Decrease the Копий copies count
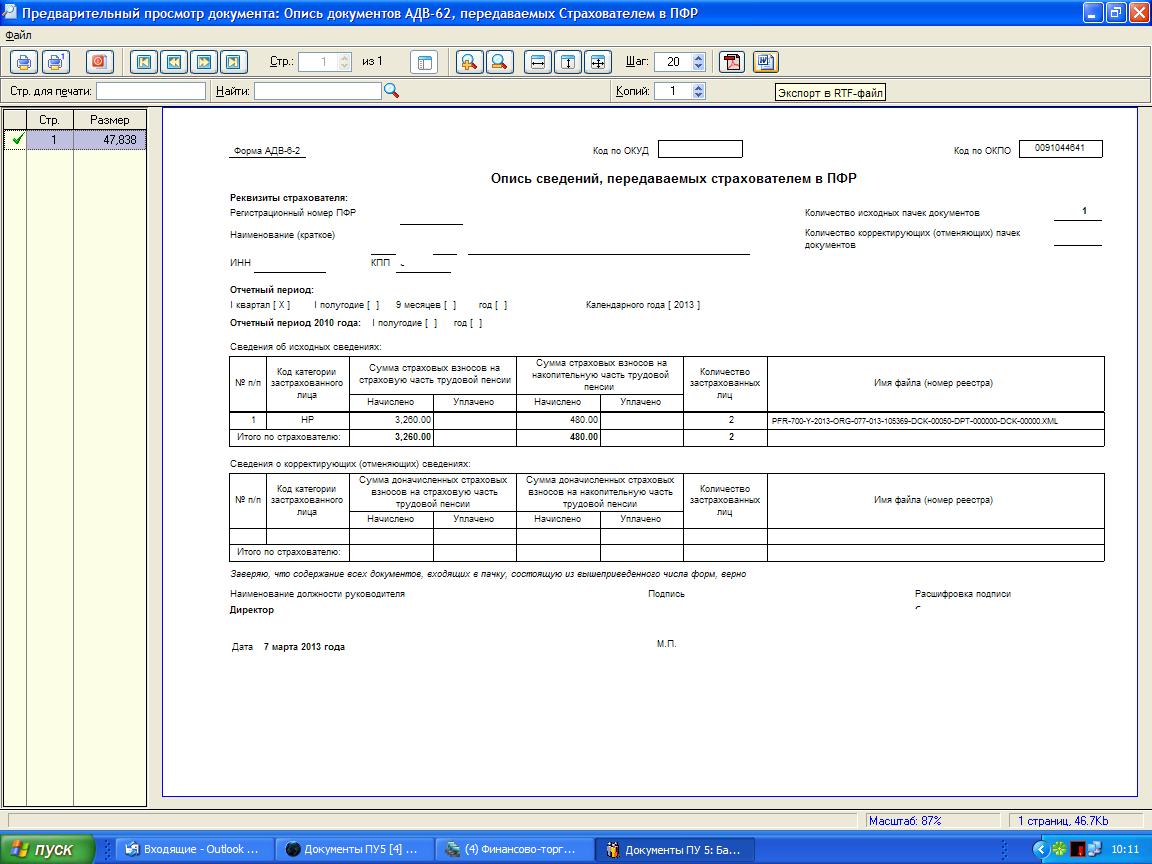 click(x=698, y=95)
